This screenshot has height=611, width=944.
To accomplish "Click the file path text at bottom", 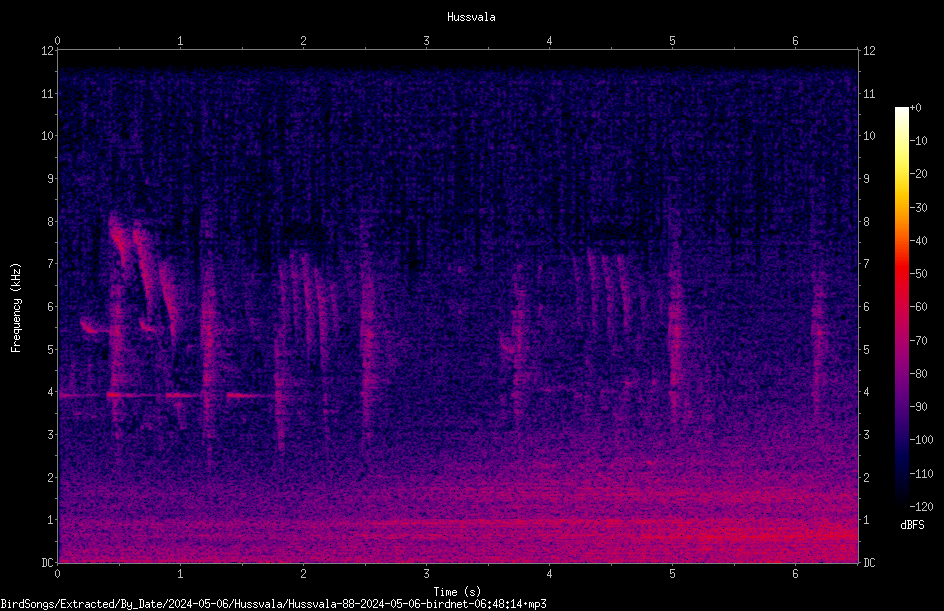I will 273,604.
